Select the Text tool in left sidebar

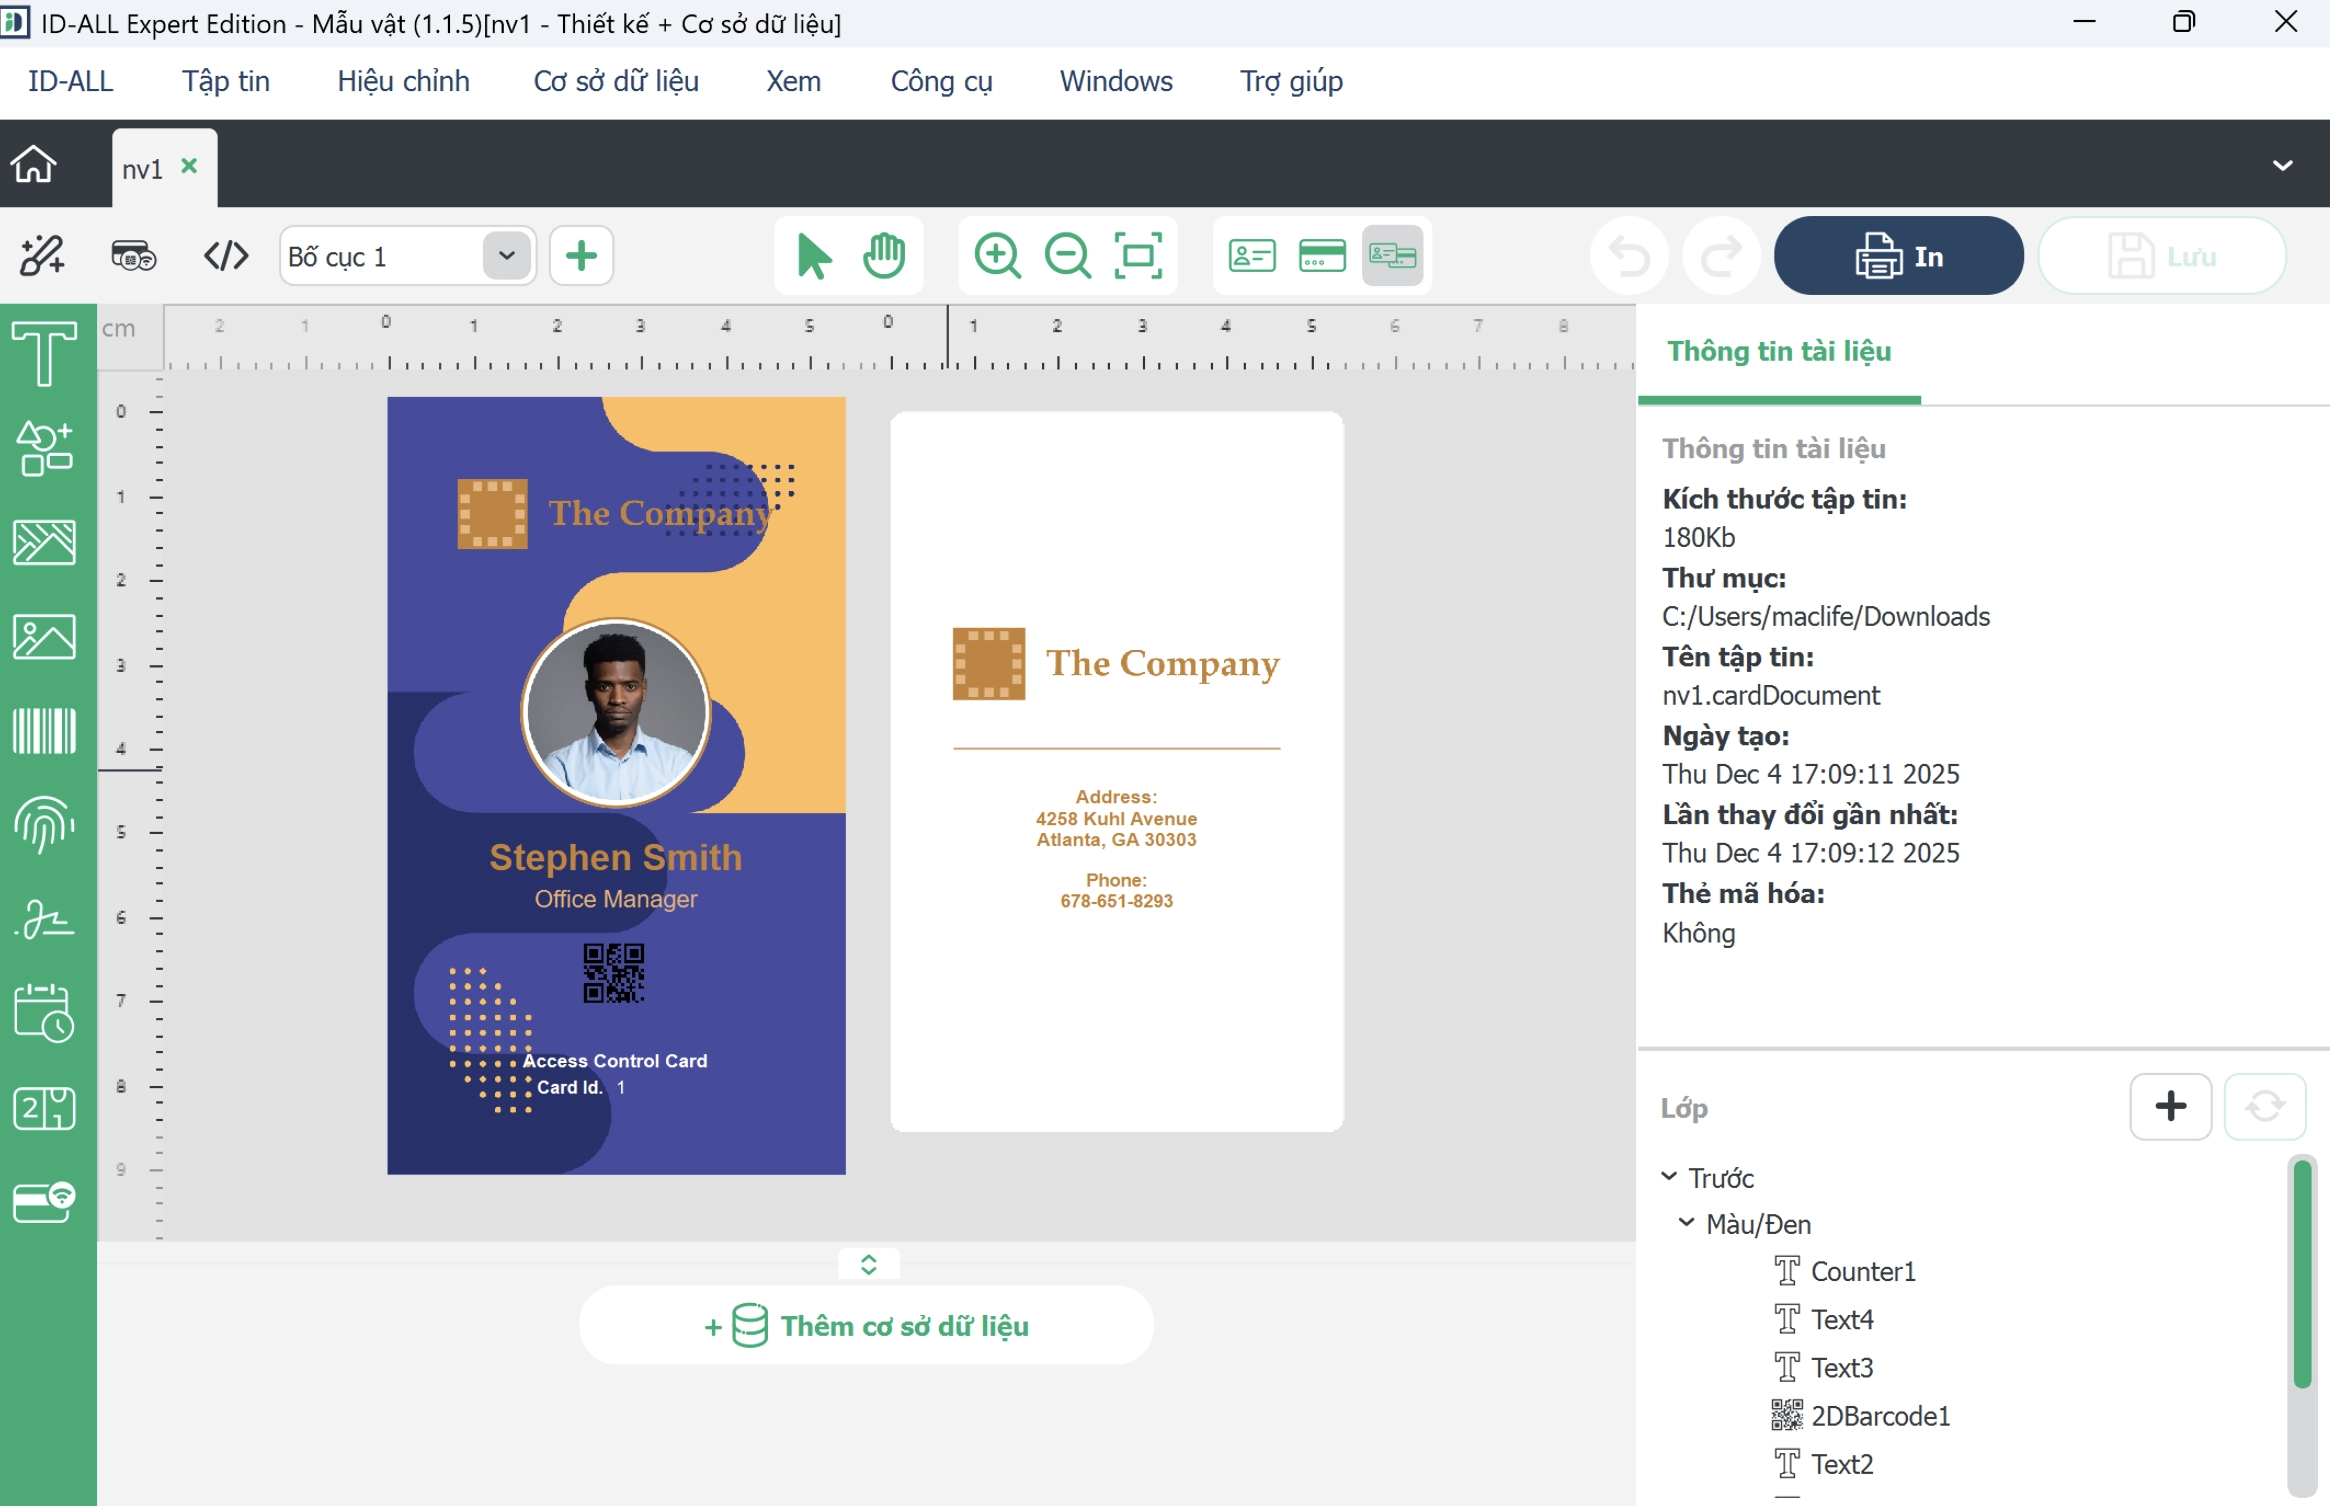point(44,353)
